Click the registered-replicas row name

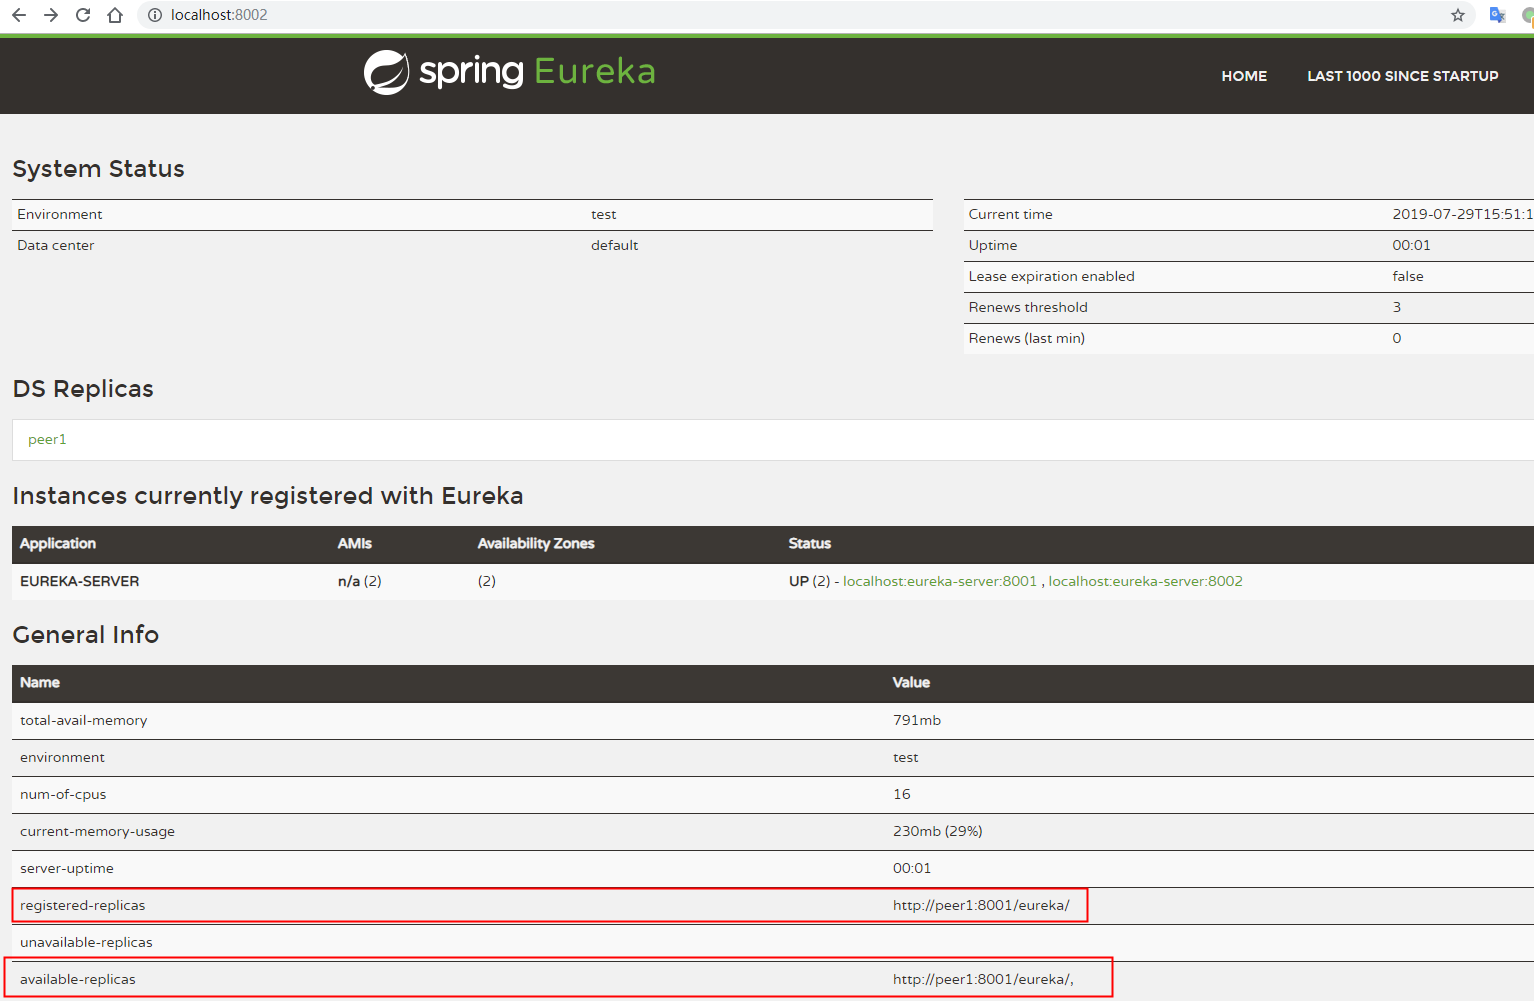pyautogui.click(x=83, y=905)
